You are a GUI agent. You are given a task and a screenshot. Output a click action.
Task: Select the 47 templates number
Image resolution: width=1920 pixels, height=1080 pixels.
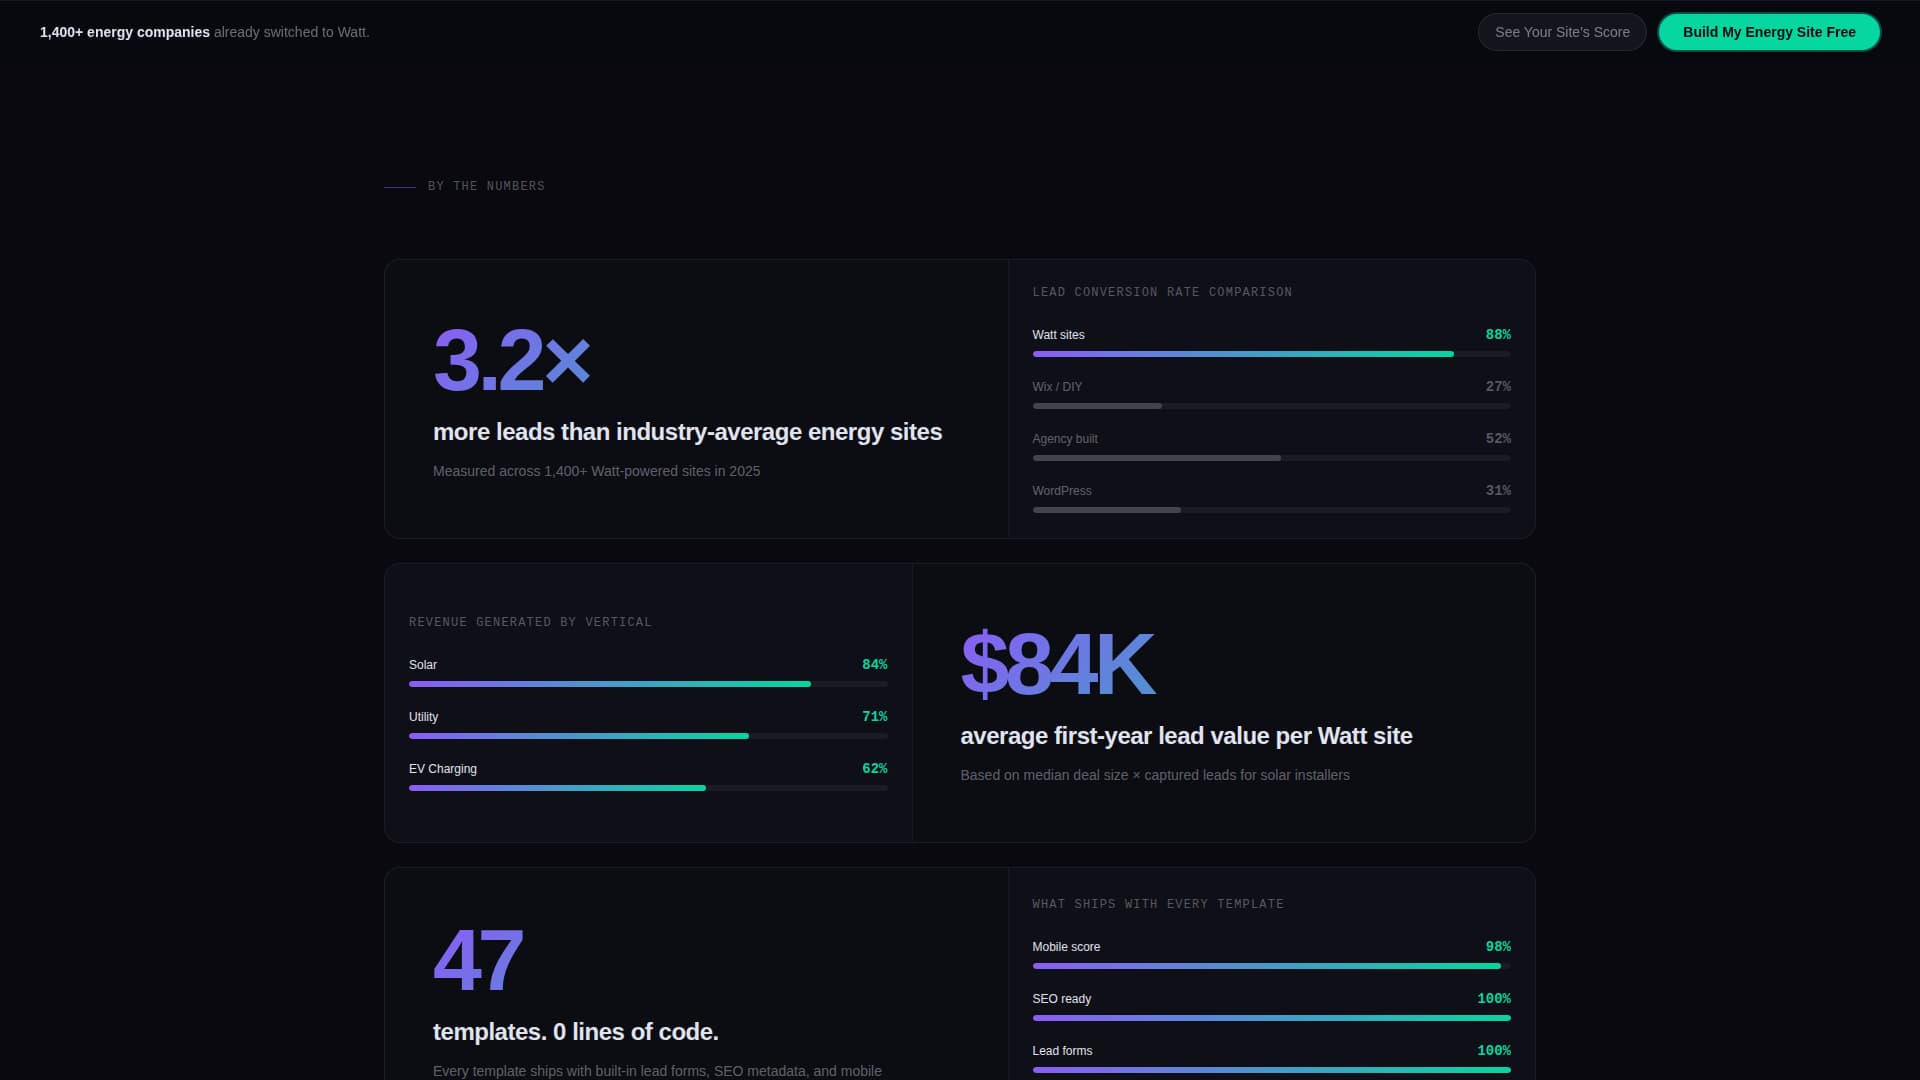pos(478,959)
